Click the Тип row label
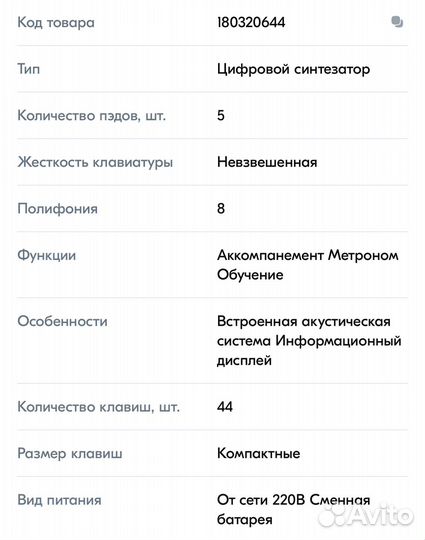 tap(29, 69)
